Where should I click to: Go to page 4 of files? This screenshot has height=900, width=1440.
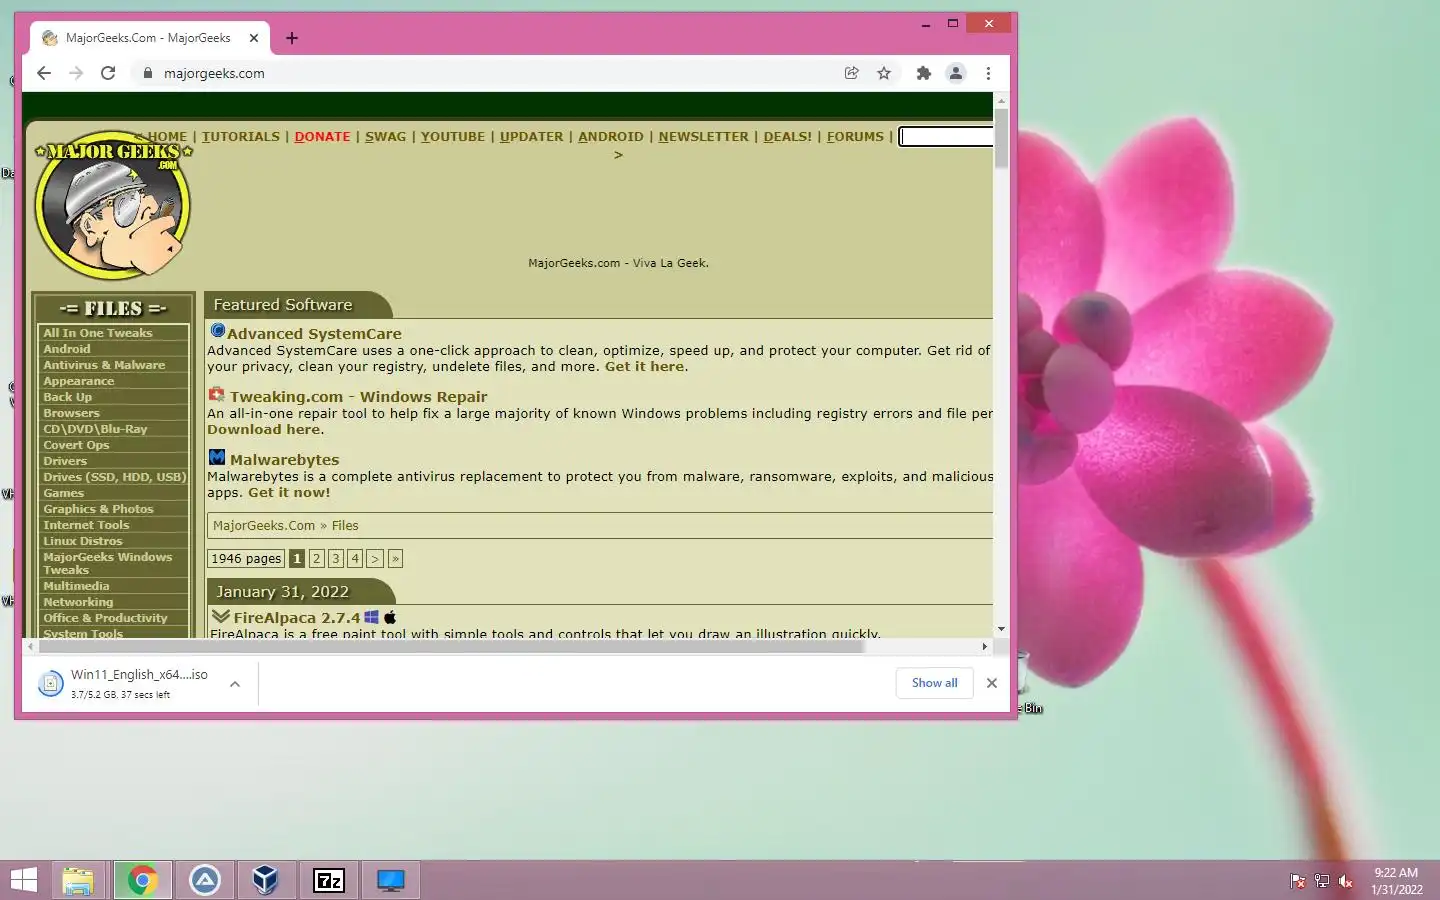(354, 559)
